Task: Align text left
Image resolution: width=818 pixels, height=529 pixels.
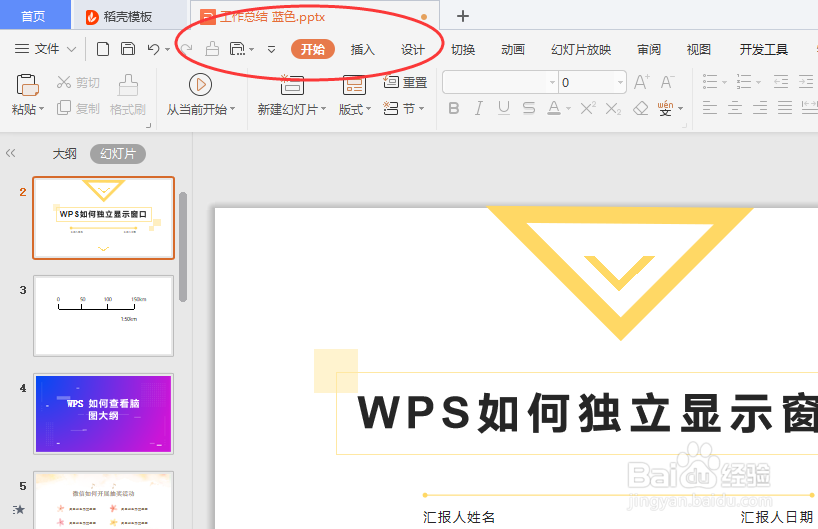Action: tap(709, 109)
